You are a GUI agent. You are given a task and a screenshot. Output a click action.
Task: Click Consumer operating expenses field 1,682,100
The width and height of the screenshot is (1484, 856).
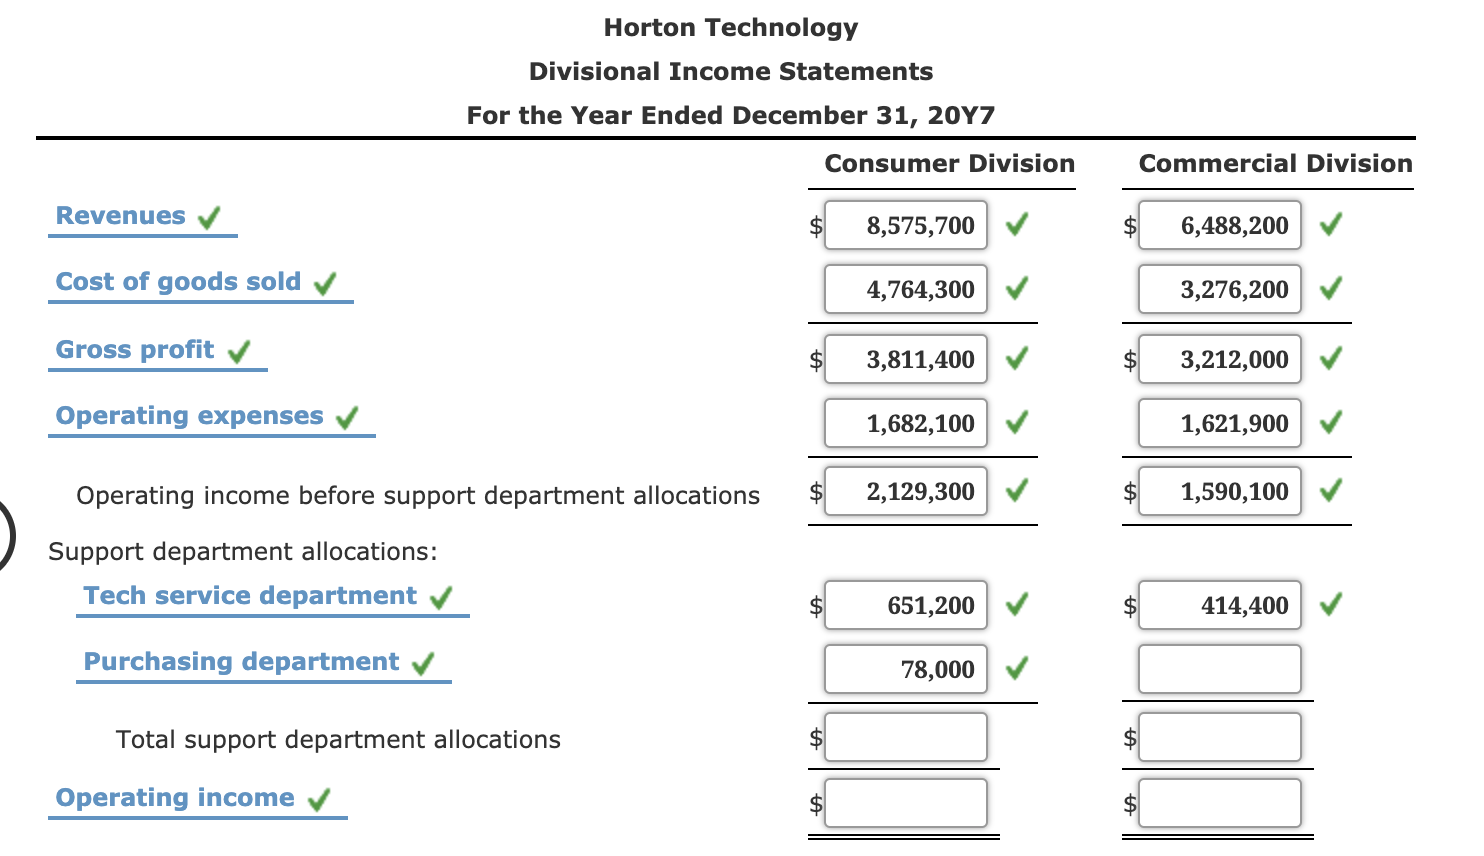906,423
